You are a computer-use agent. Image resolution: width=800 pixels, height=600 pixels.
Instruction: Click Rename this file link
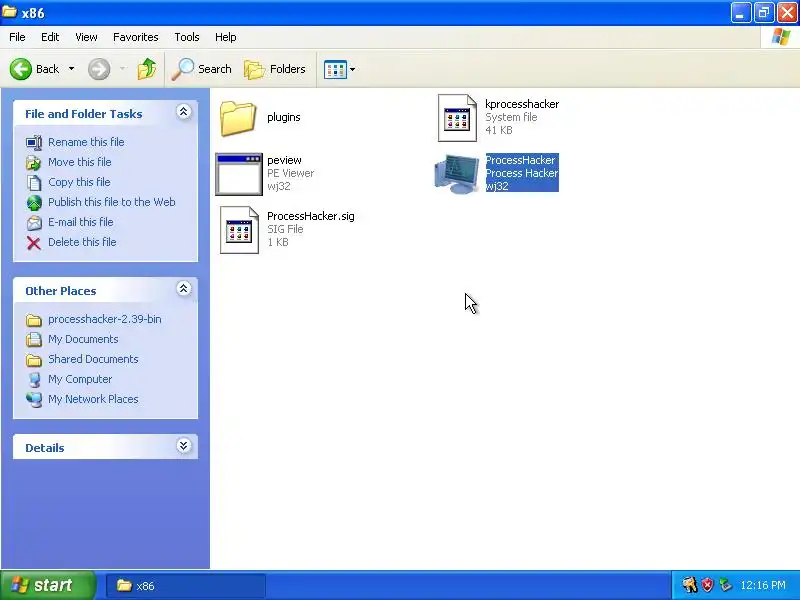click(86, 142)
